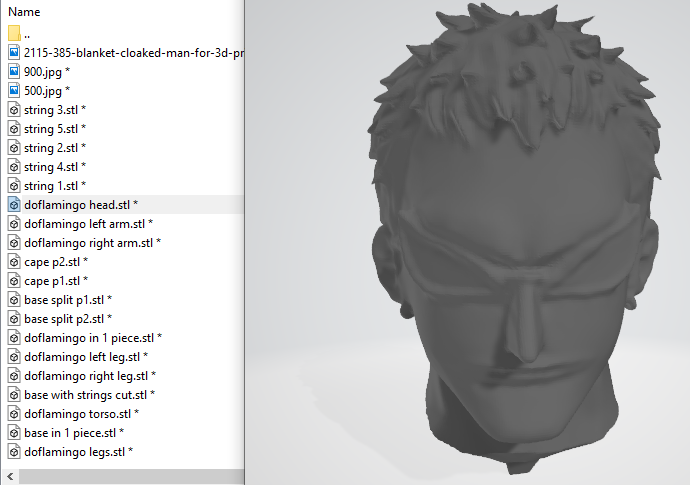Viewport: 690px width, 485px height.
Task: Select file name 'doflamingo legs.stl'
Action: (74, 452)
